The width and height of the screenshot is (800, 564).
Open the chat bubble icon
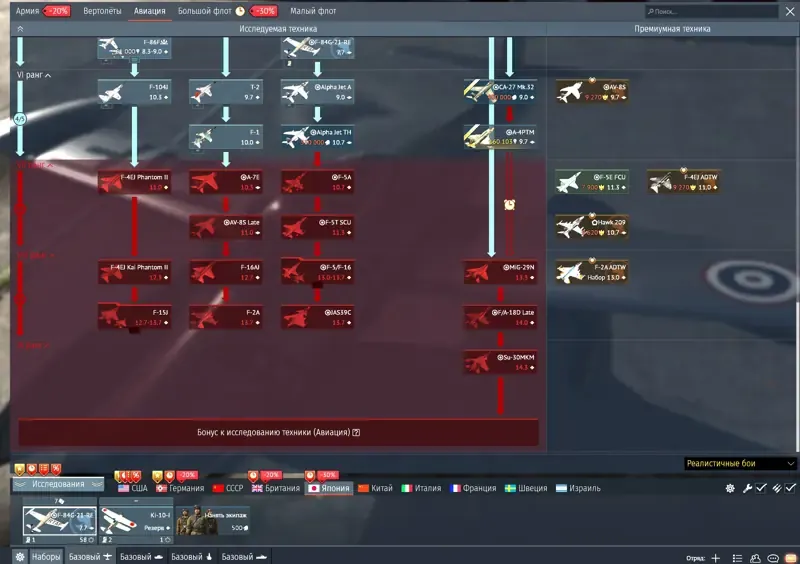[773, 558]
